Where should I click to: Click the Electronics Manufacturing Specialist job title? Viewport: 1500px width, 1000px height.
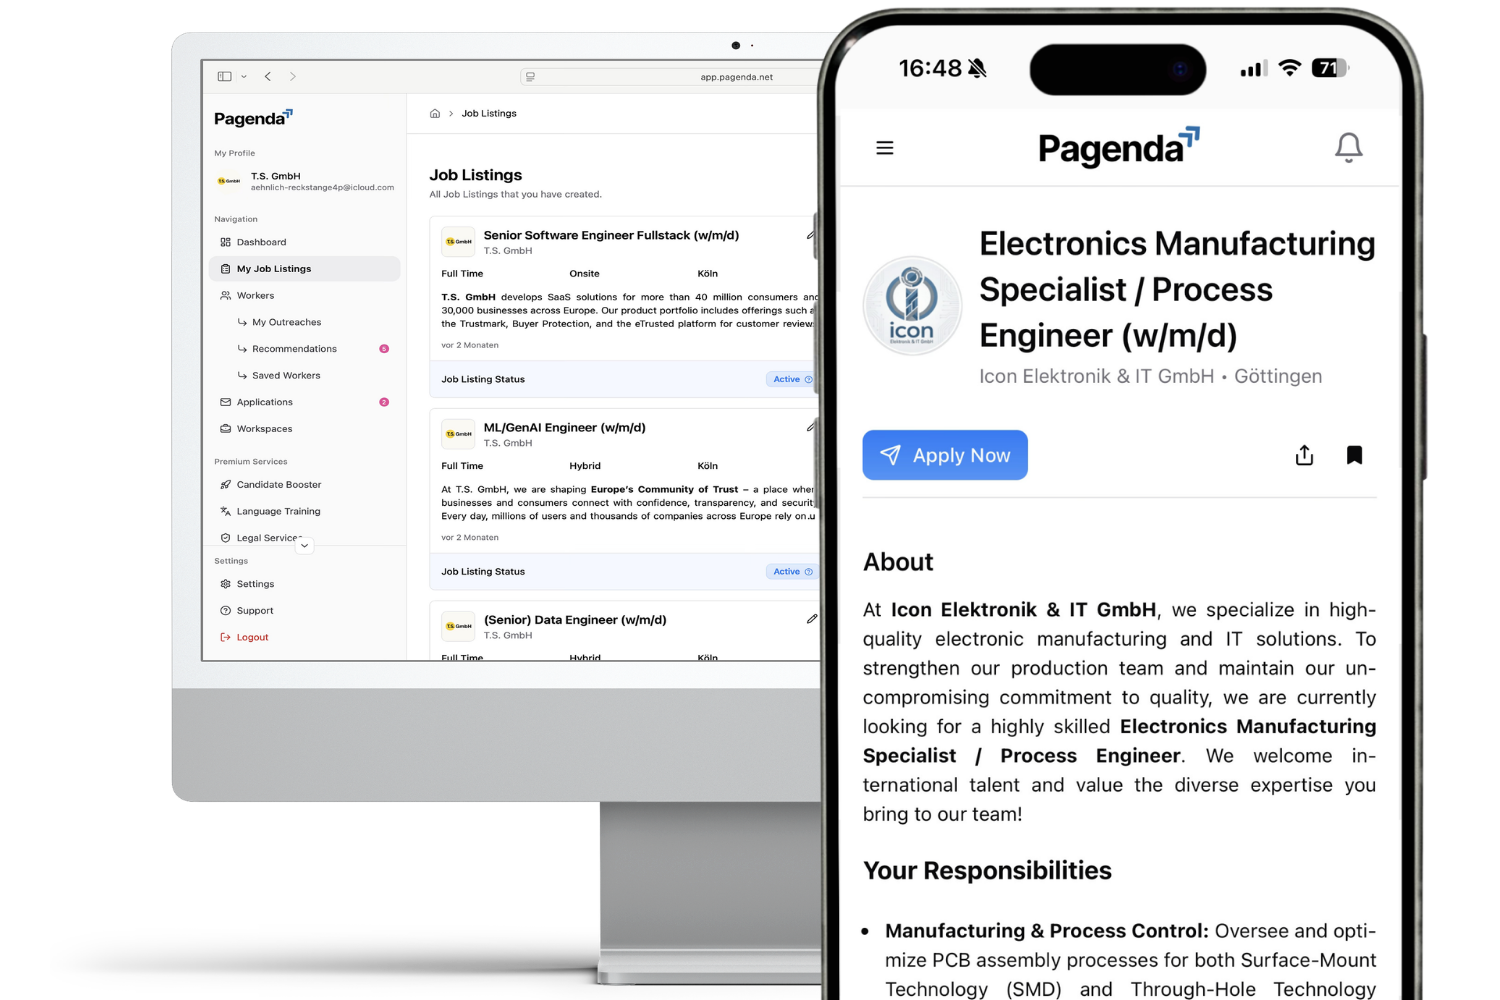pos(1177,290)
